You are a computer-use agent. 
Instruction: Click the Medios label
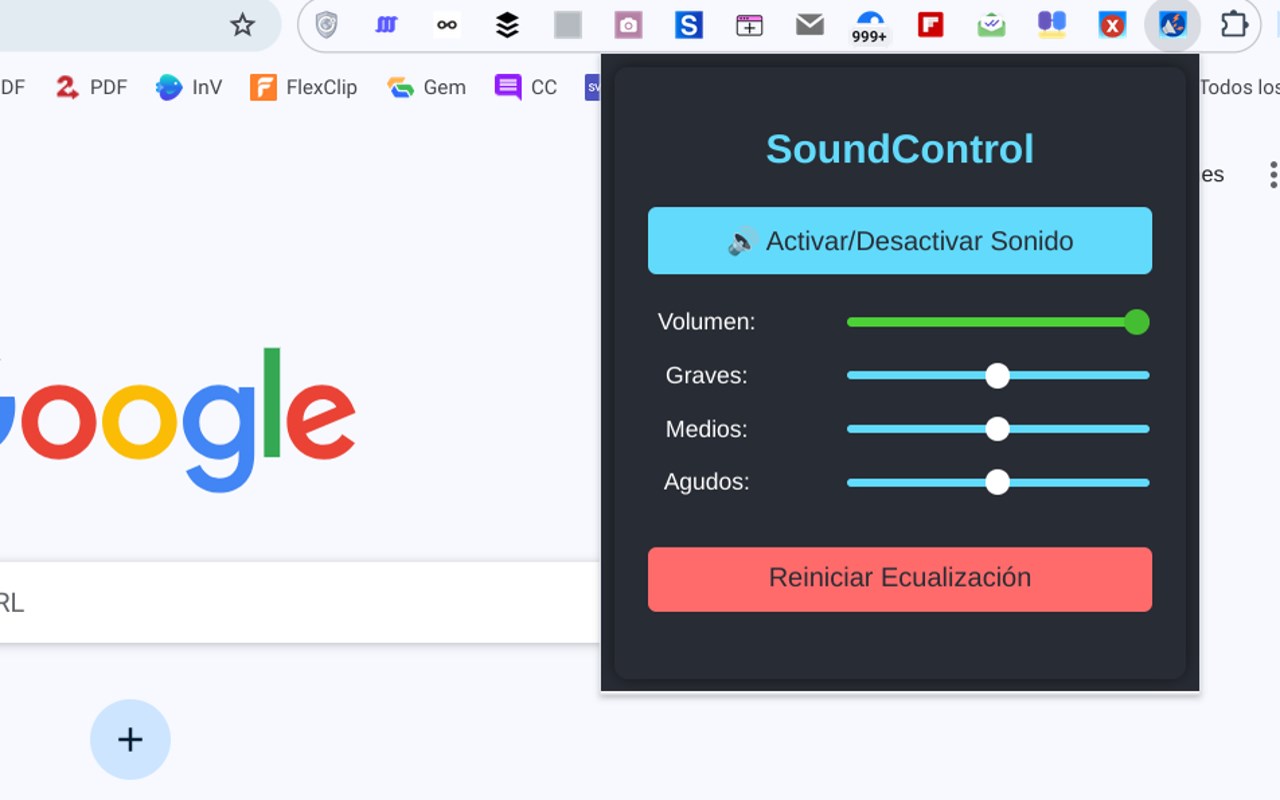(707, 429)
